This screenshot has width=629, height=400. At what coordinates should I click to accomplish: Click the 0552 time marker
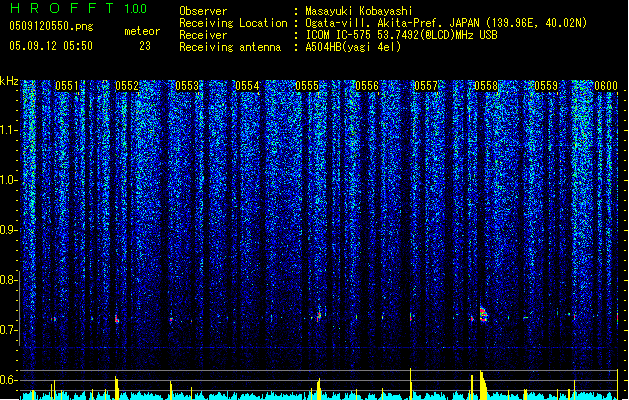(127, 86)
